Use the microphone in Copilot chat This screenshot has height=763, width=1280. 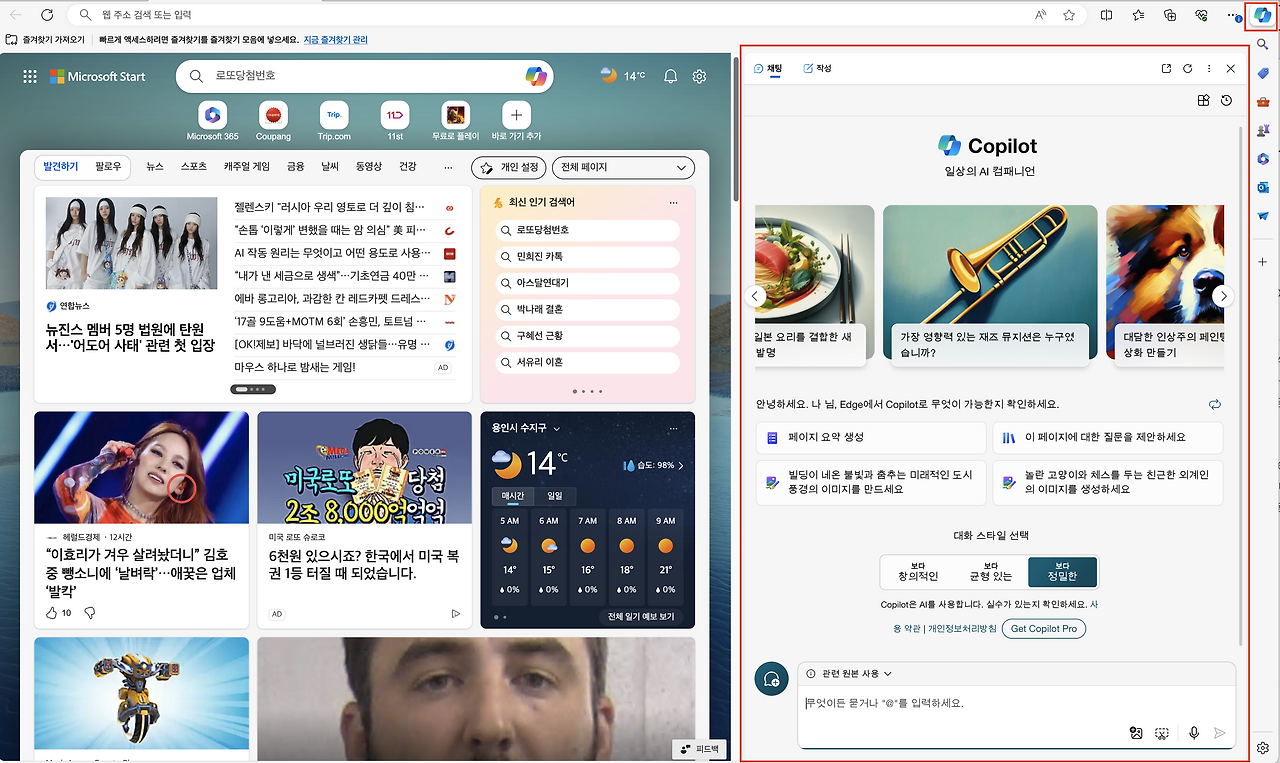(1194, 733)
